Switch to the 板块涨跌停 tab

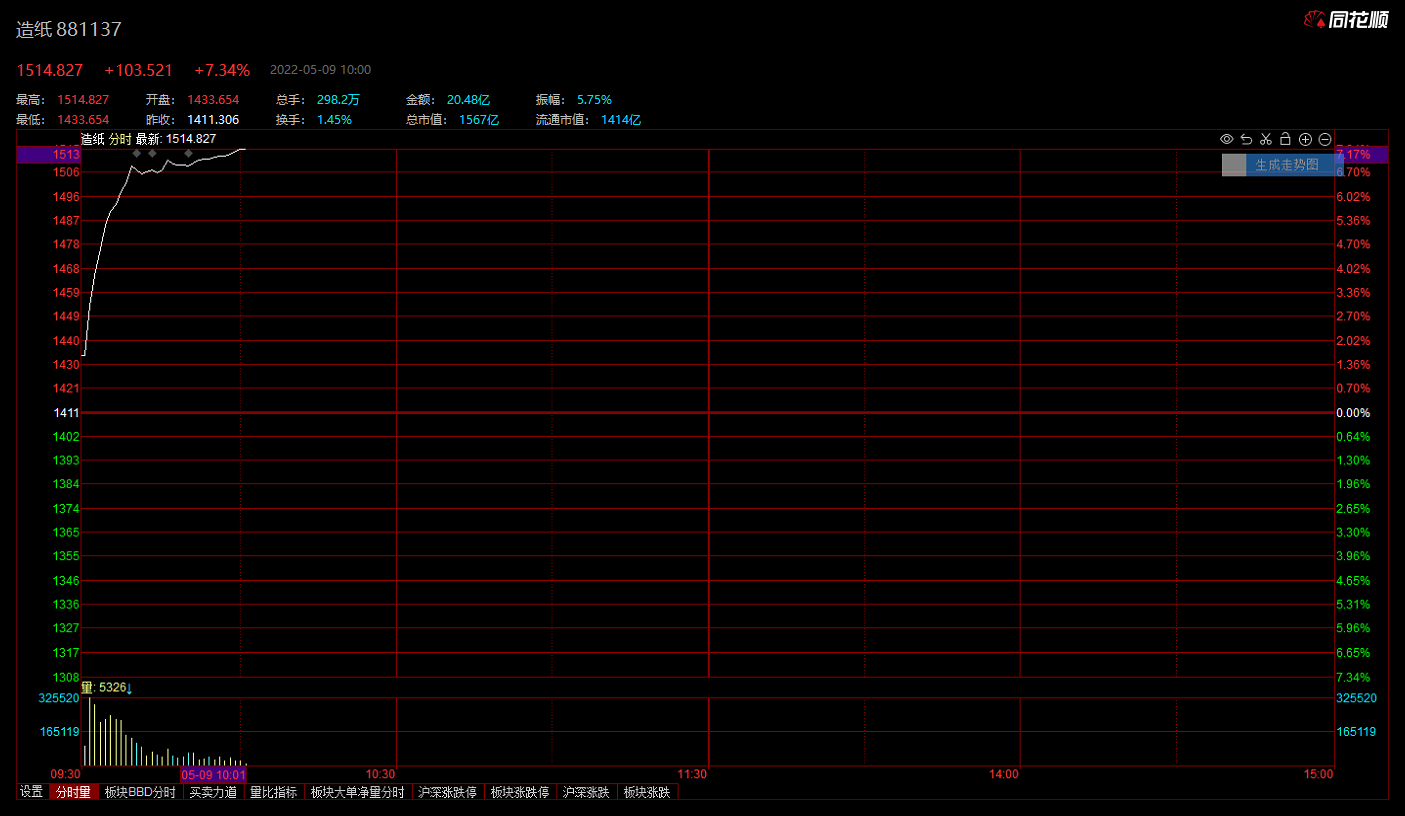pyautogui.click(x=520, y=792)
